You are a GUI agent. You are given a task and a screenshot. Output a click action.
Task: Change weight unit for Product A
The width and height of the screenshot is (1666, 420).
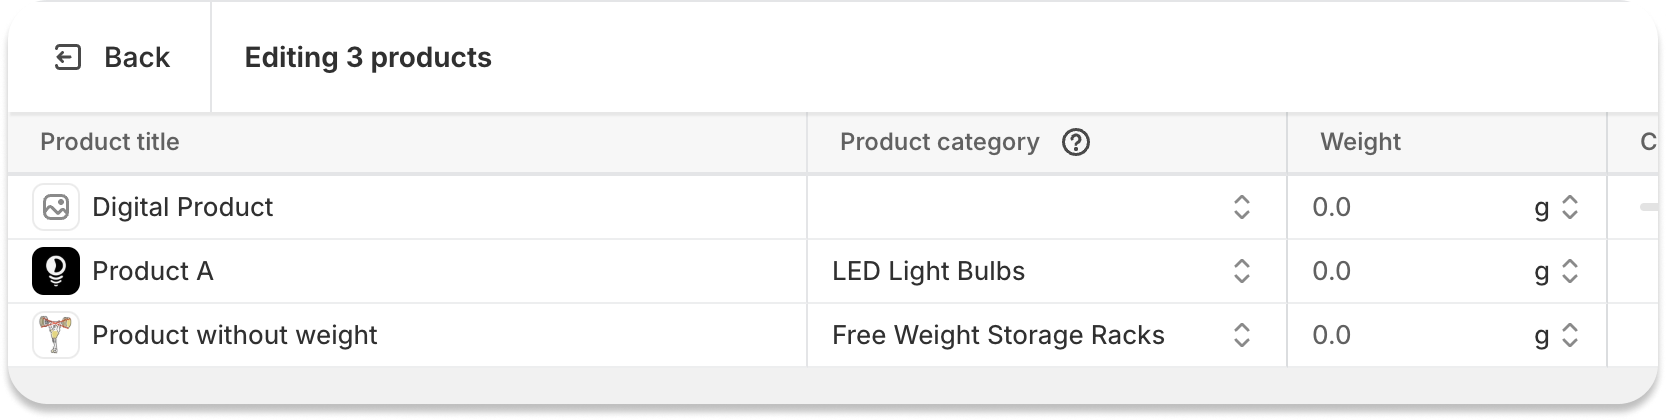pos(1557,271)
